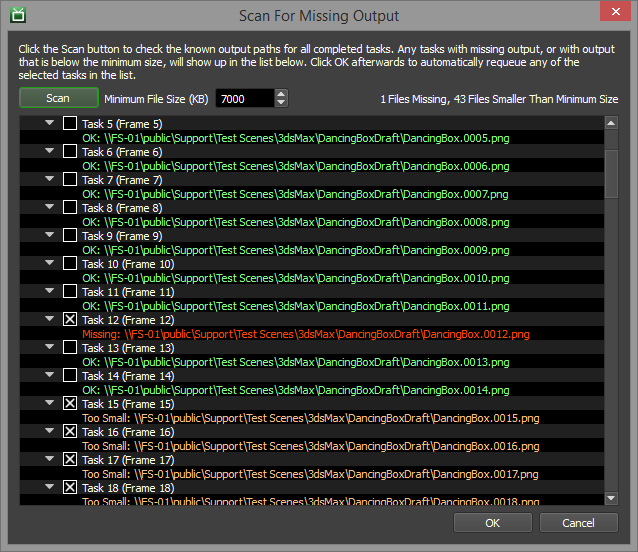Viewport: 638px width, 552px height.
Task: Select the missing DancingBox.0012.png path line
Action: (305, 333)
